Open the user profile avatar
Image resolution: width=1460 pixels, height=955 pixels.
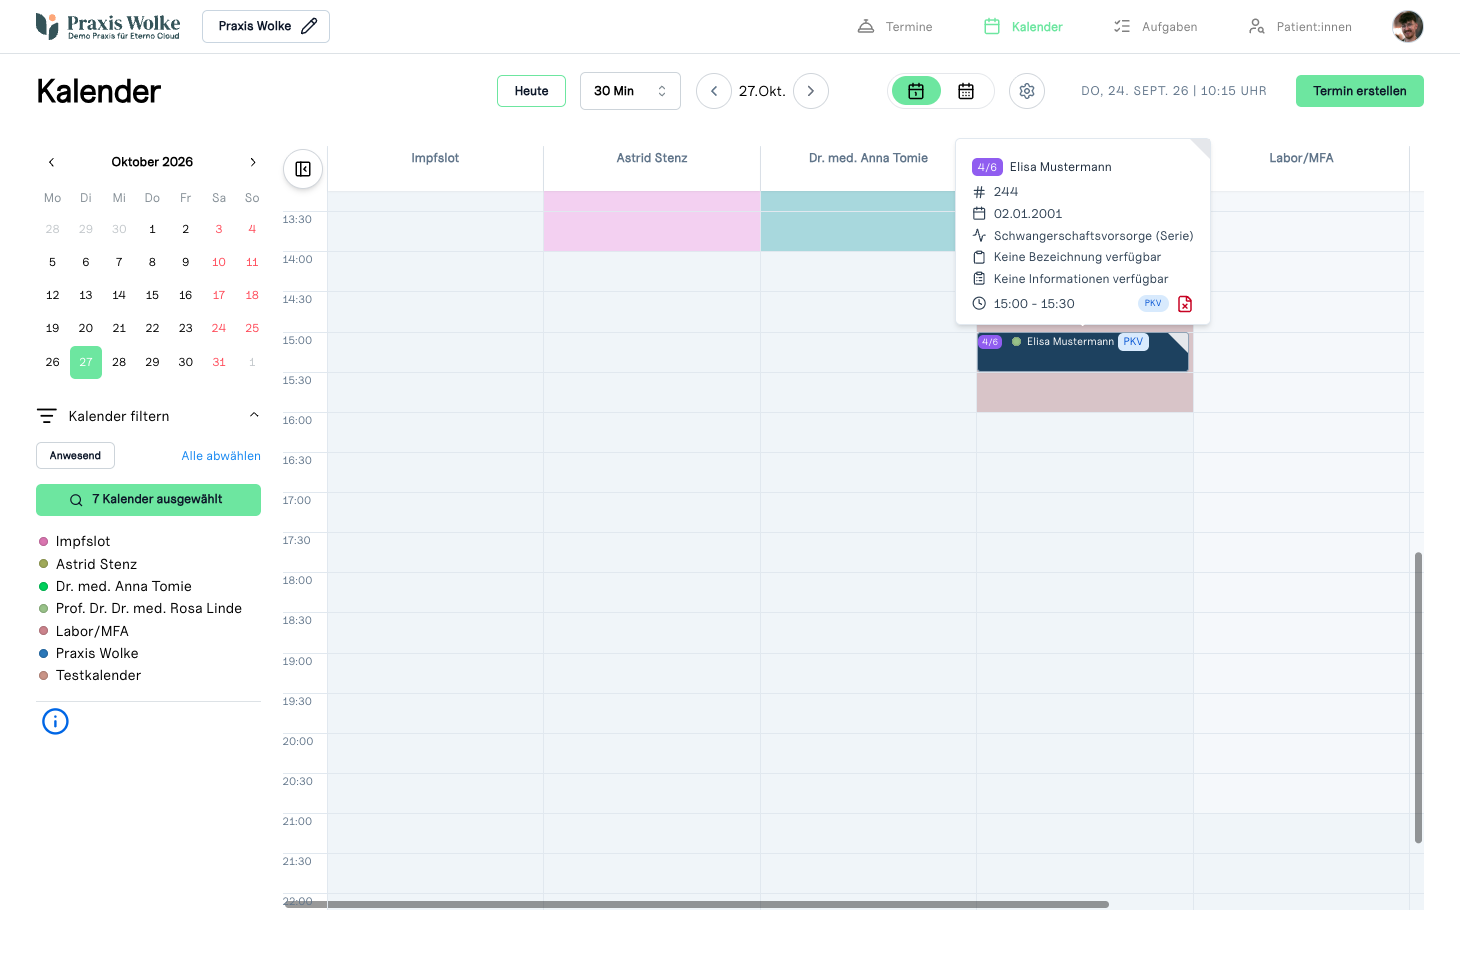coord(1408,27)
